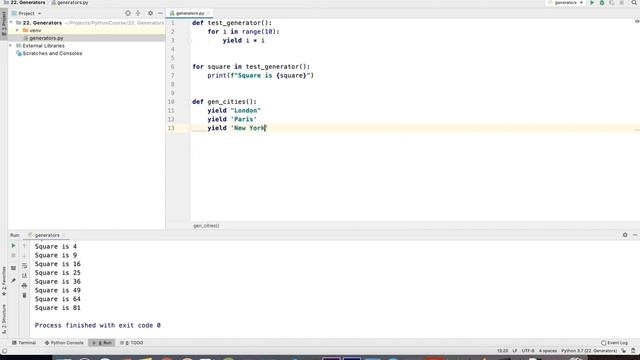The height and width of the screenshot is (360, 640).
Task: Click line number 10 in the gutter
Action: click(171, 102)
